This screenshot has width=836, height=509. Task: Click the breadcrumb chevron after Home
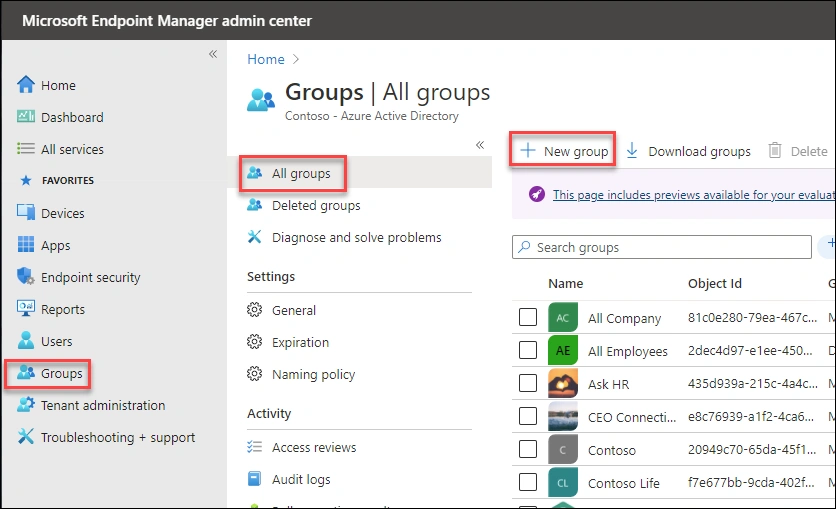tap(296, 59)
